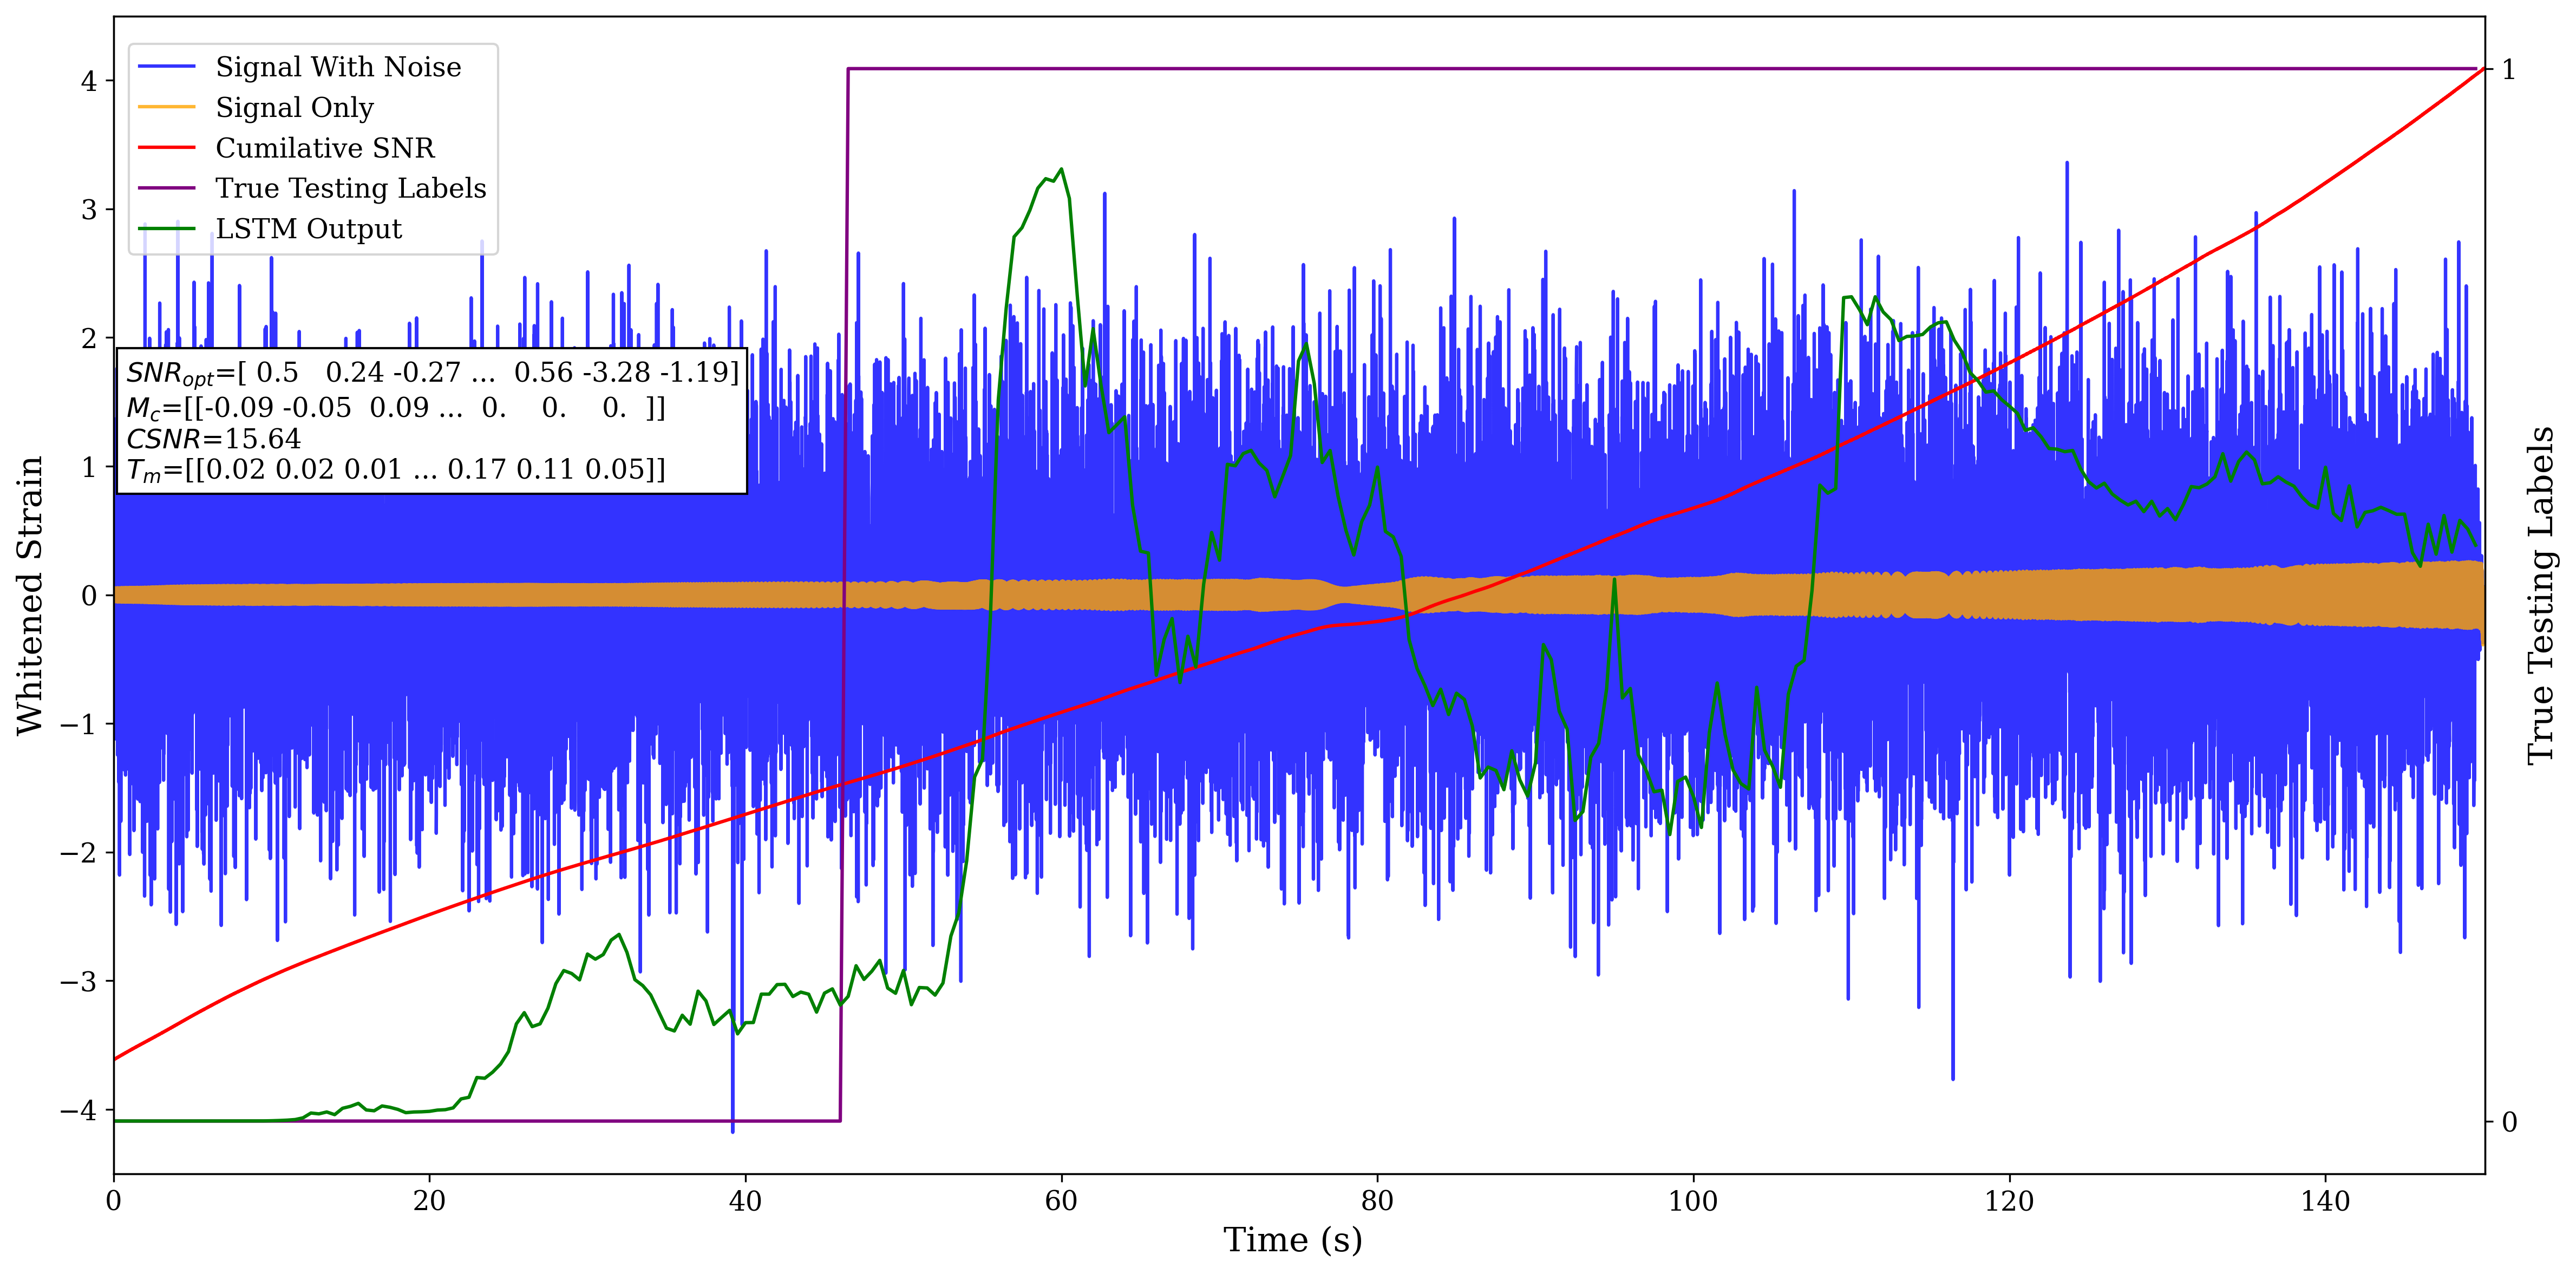The width and height of the screenshot is (2576, 1274).
Task: Click the 'Time (s)' x-axis label
Action: click(x=1292, y=1240)
